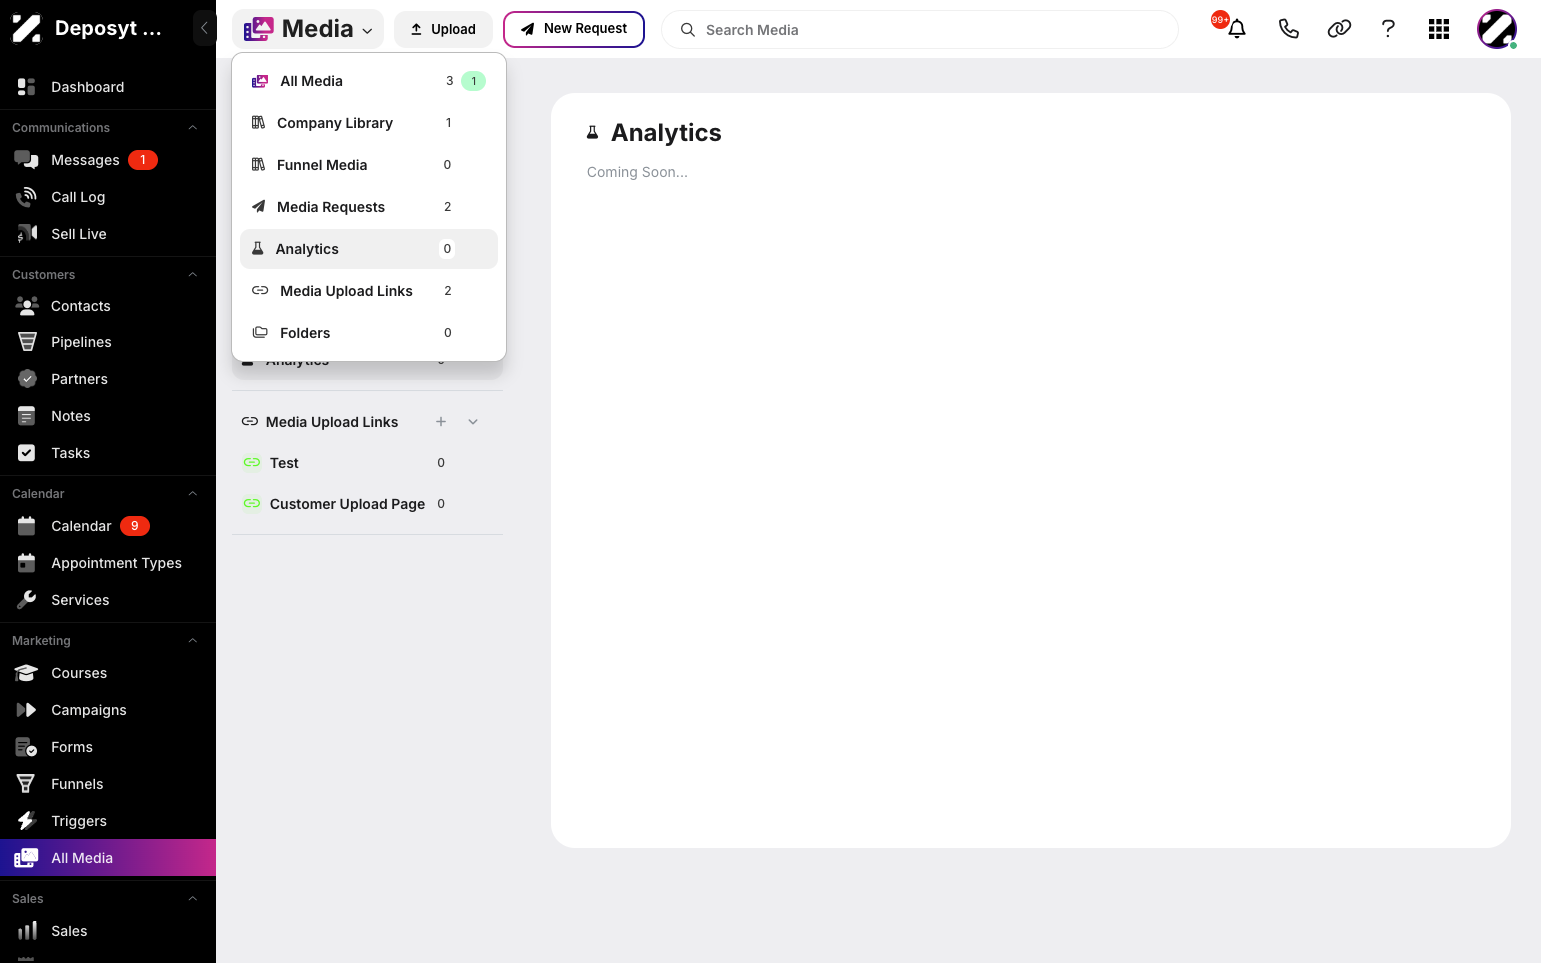The width and height of the screenshot is (1541, 963).
Task: Select All Media in the dropdown menu
Action: 369,81
